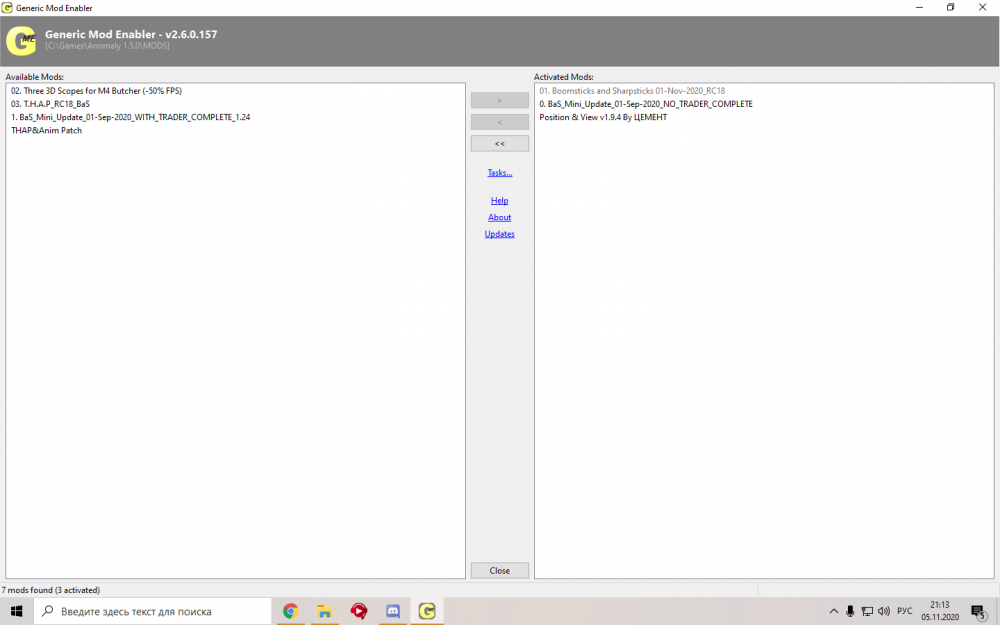Image resolution: width=1000 pixels, height=625 pixels.
Task: Open the network tray icon
Action: click(x=867, y=611)
